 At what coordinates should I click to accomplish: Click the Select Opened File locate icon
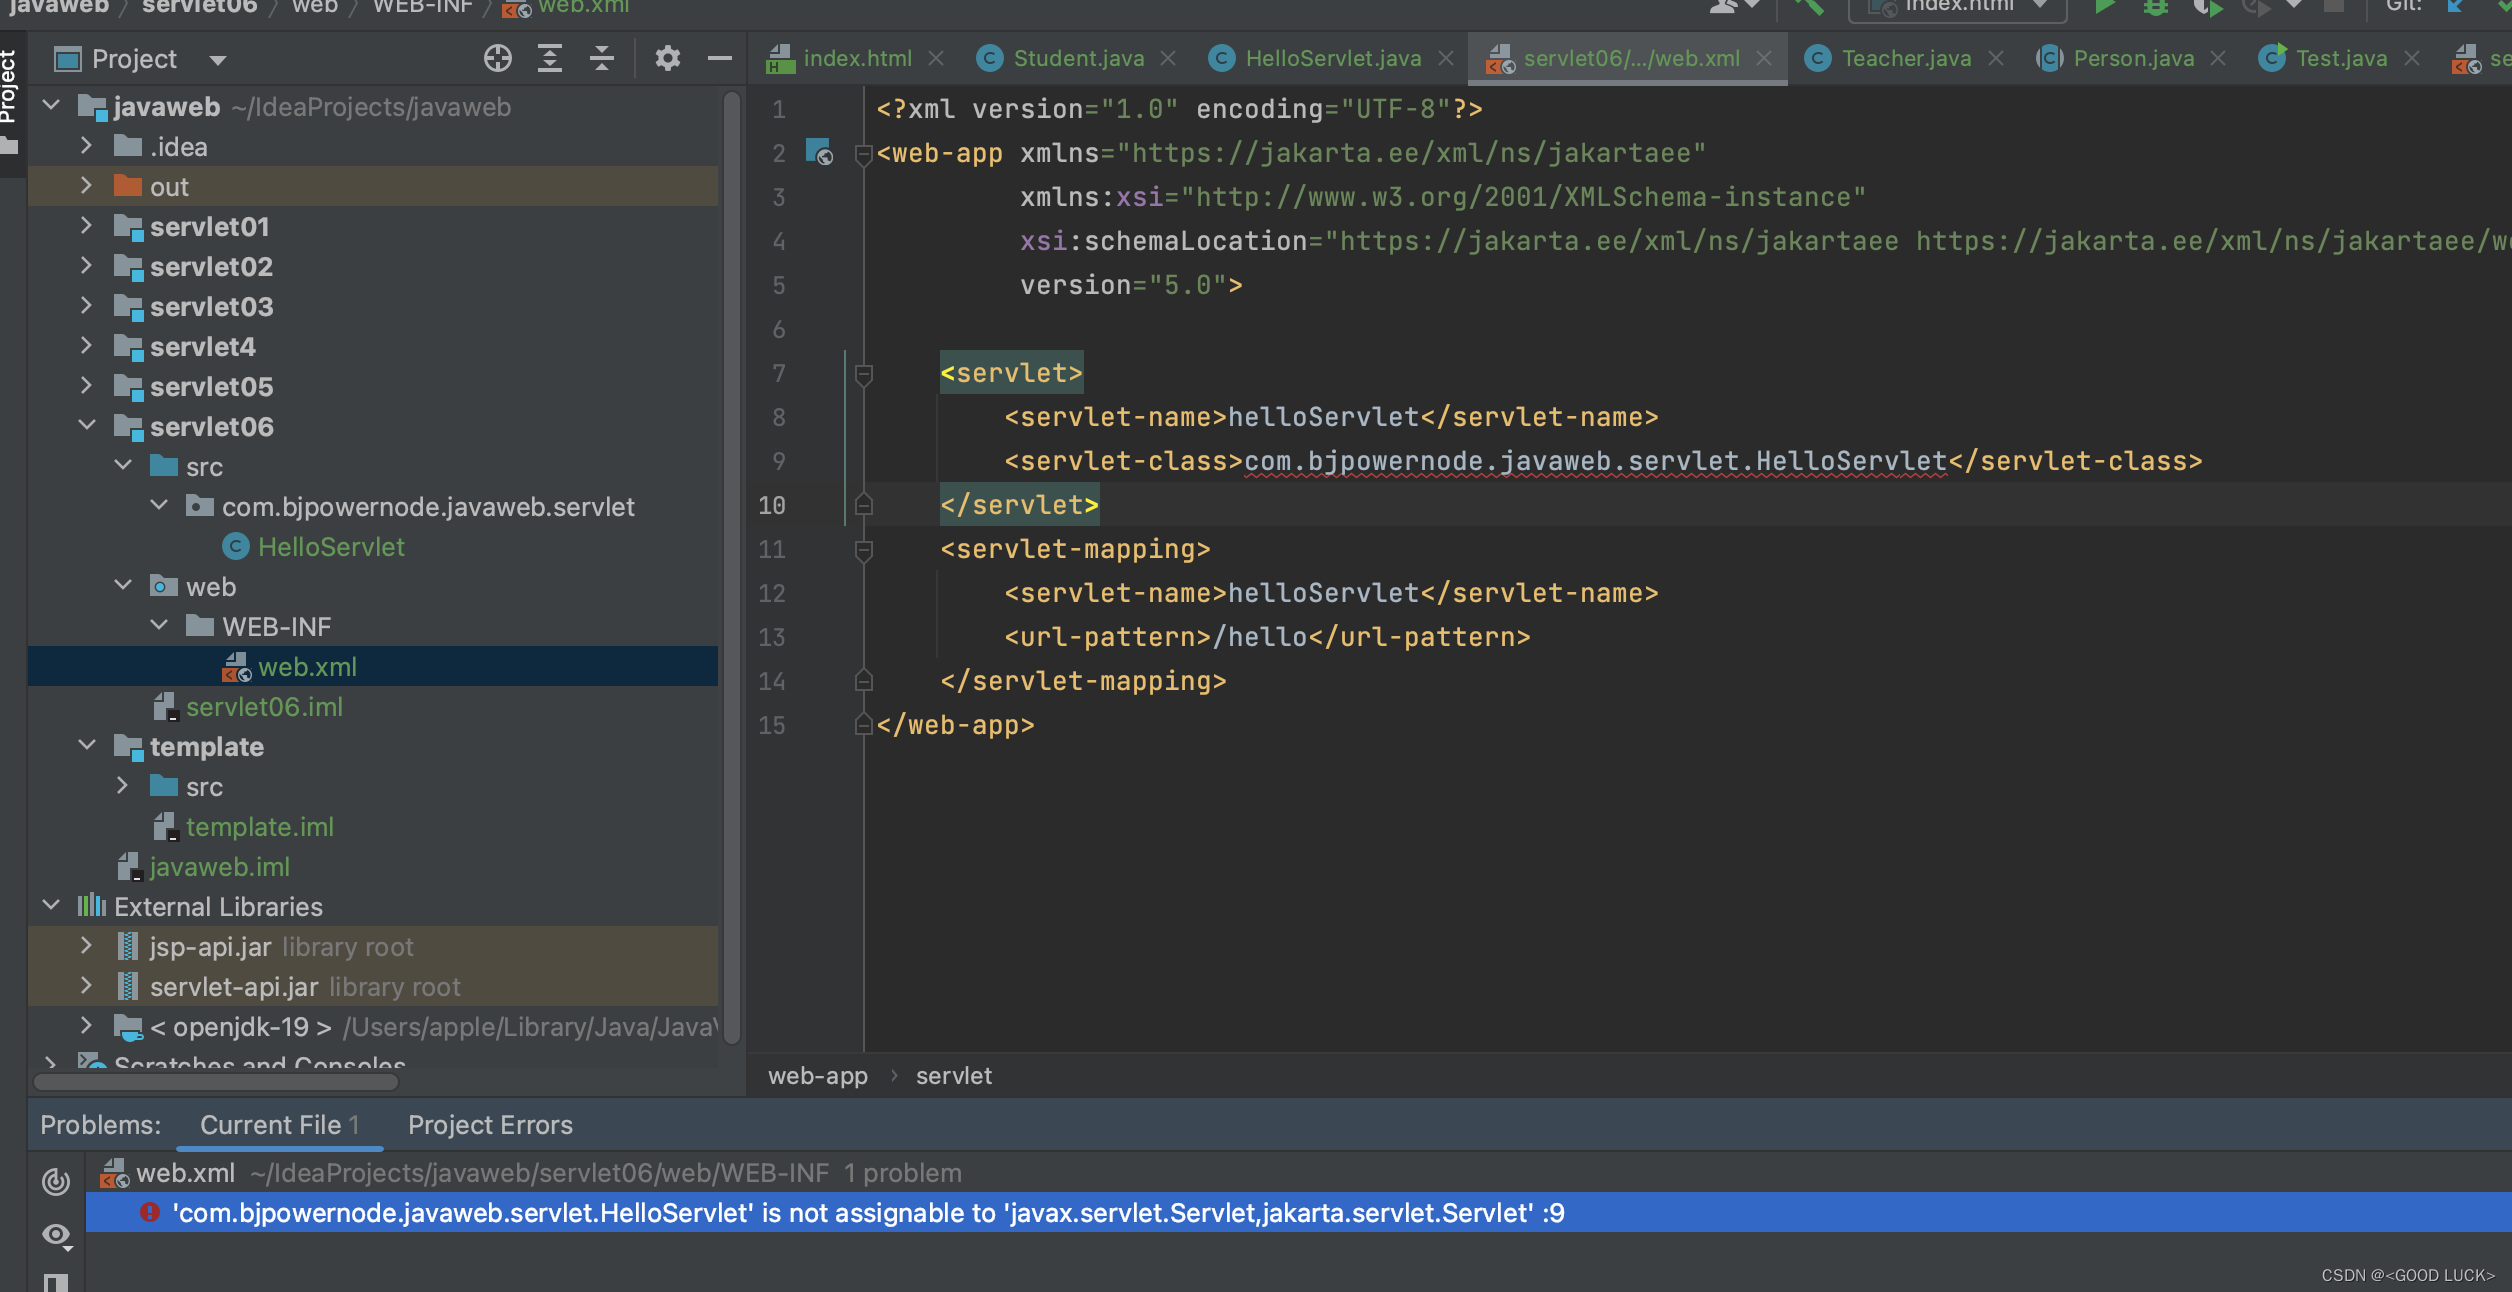(497, 59)
